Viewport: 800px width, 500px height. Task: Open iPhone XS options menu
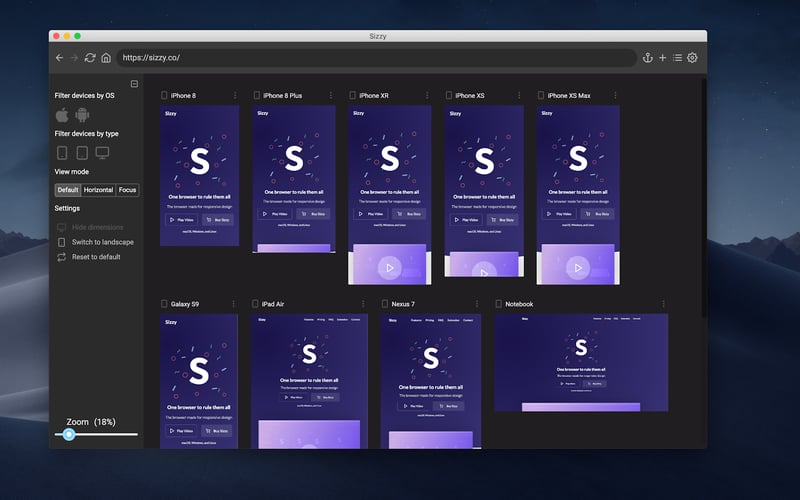[519, 95]
